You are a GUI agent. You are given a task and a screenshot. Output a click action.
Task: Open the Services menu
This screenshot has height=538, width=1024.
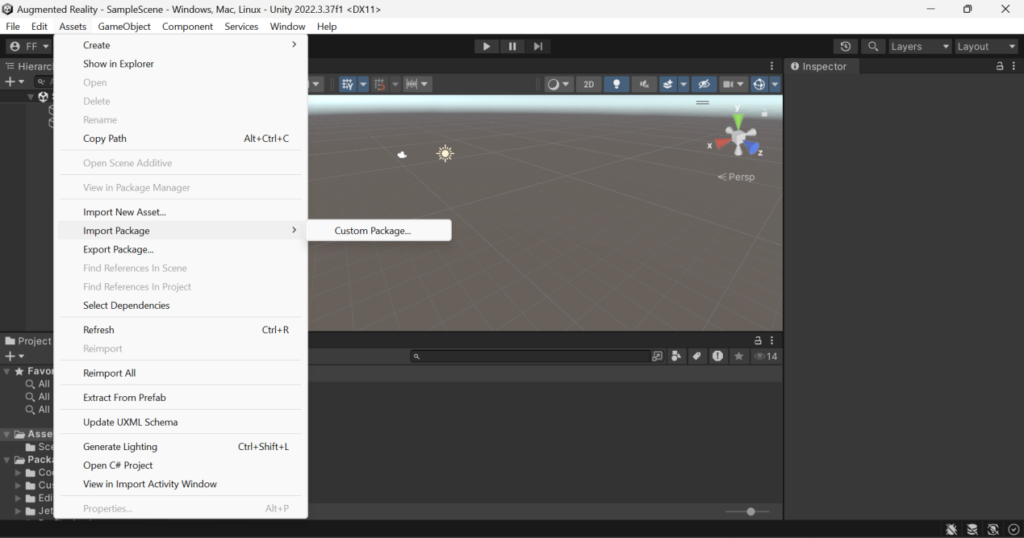click(241, 26)
